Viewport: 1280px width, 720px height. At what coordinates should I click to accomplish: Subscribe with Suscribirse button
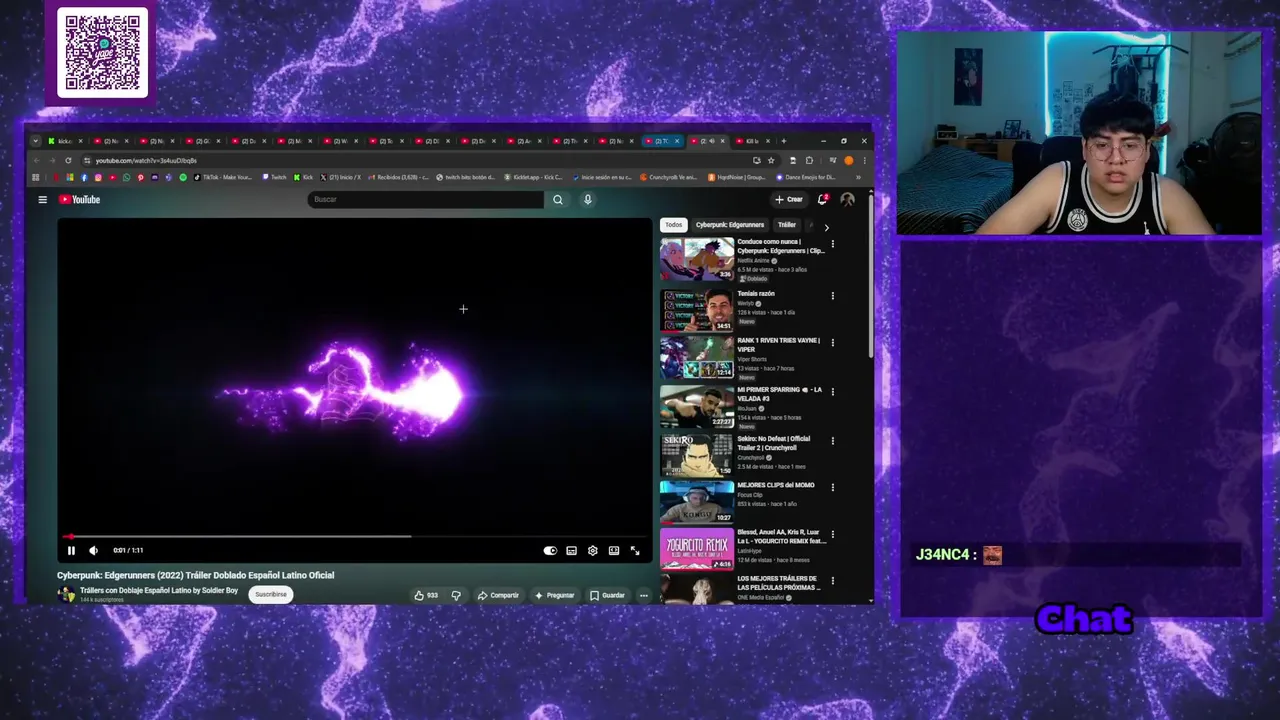coord(270,594)
